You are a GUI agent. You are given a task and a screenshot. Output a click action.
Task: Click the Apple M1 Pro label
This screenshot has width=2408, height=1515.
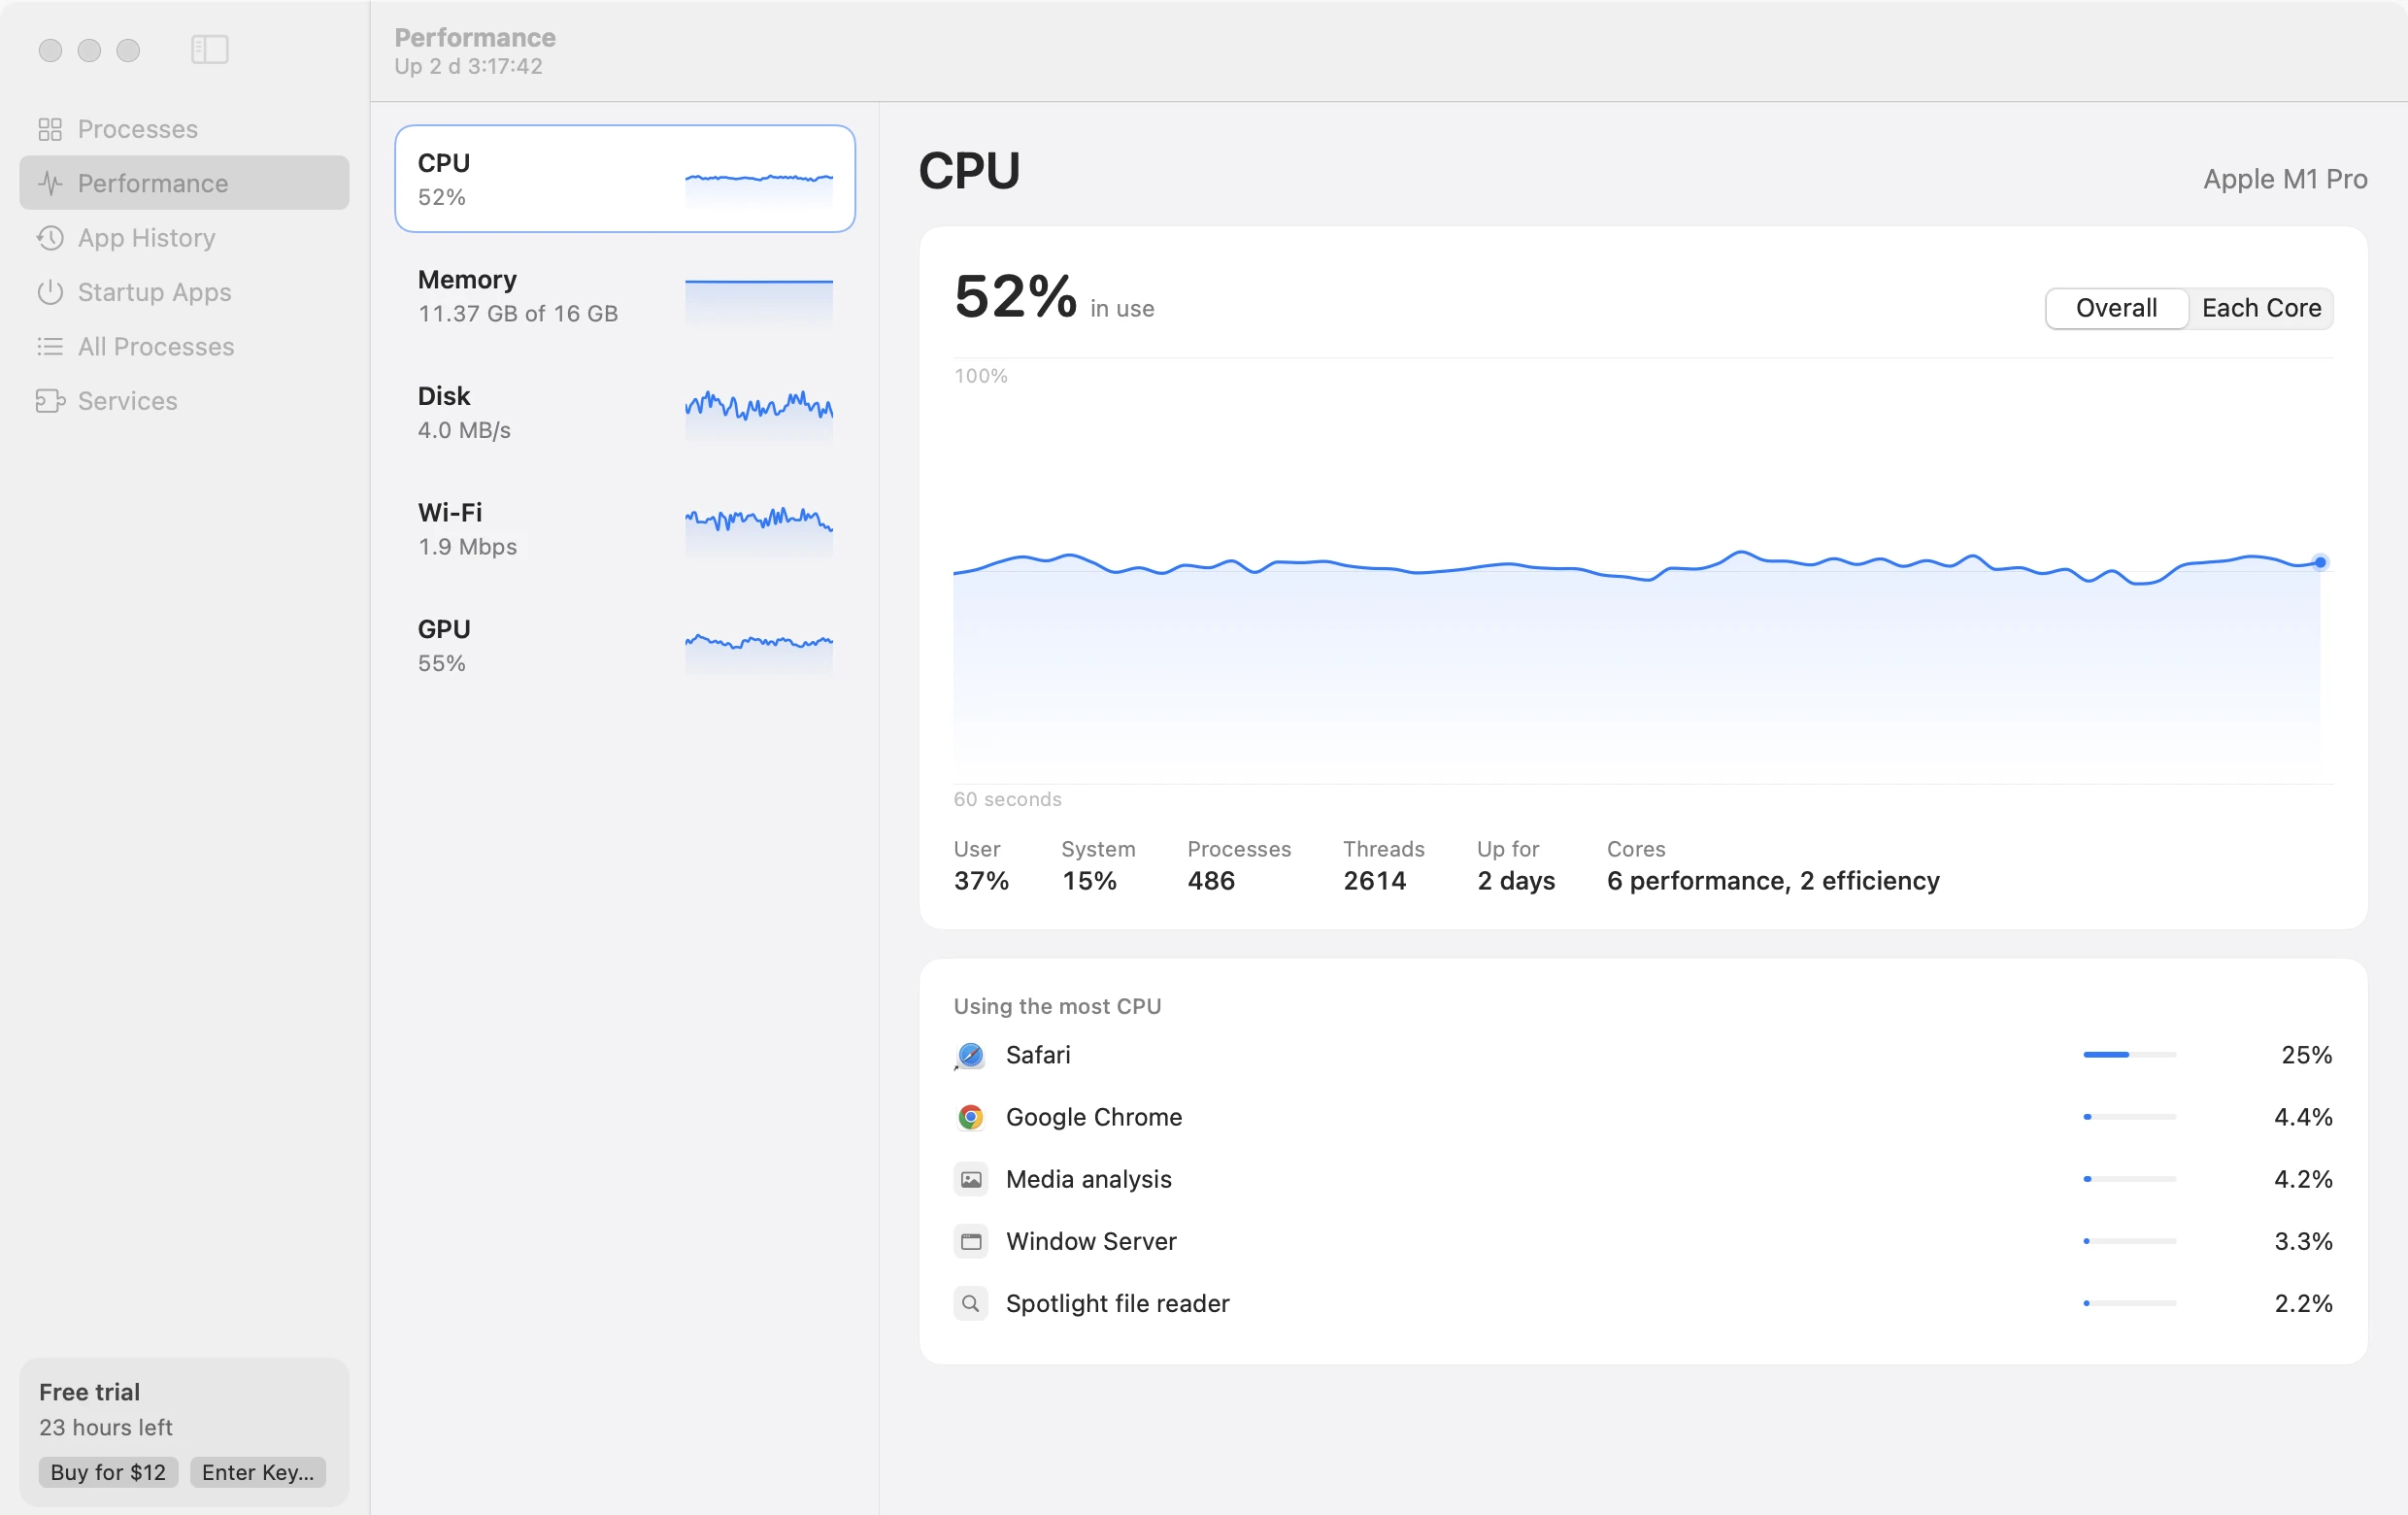(2285, 179)
